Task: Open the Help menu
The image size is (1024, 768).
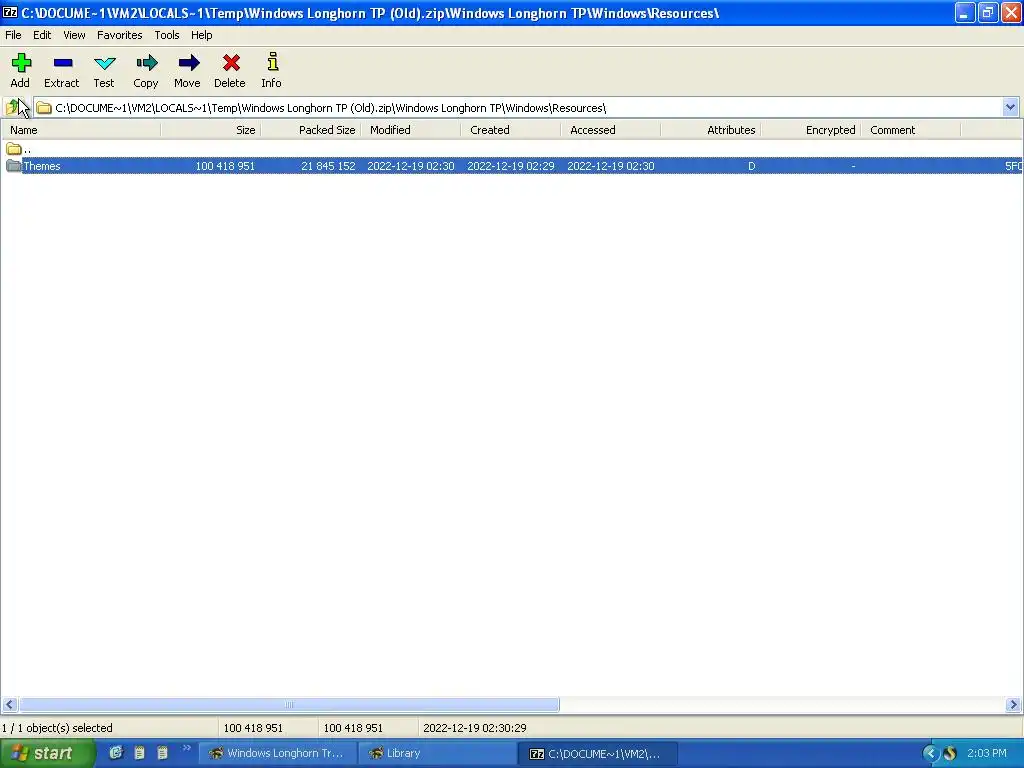Action: pos(201,35)
